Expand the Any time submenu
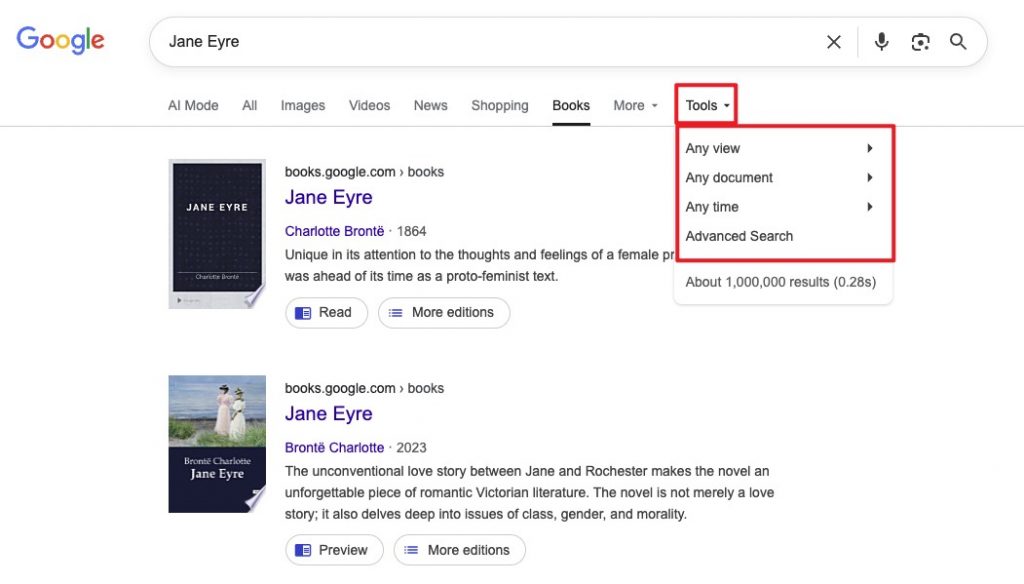1024x584 pixels. 780,207
